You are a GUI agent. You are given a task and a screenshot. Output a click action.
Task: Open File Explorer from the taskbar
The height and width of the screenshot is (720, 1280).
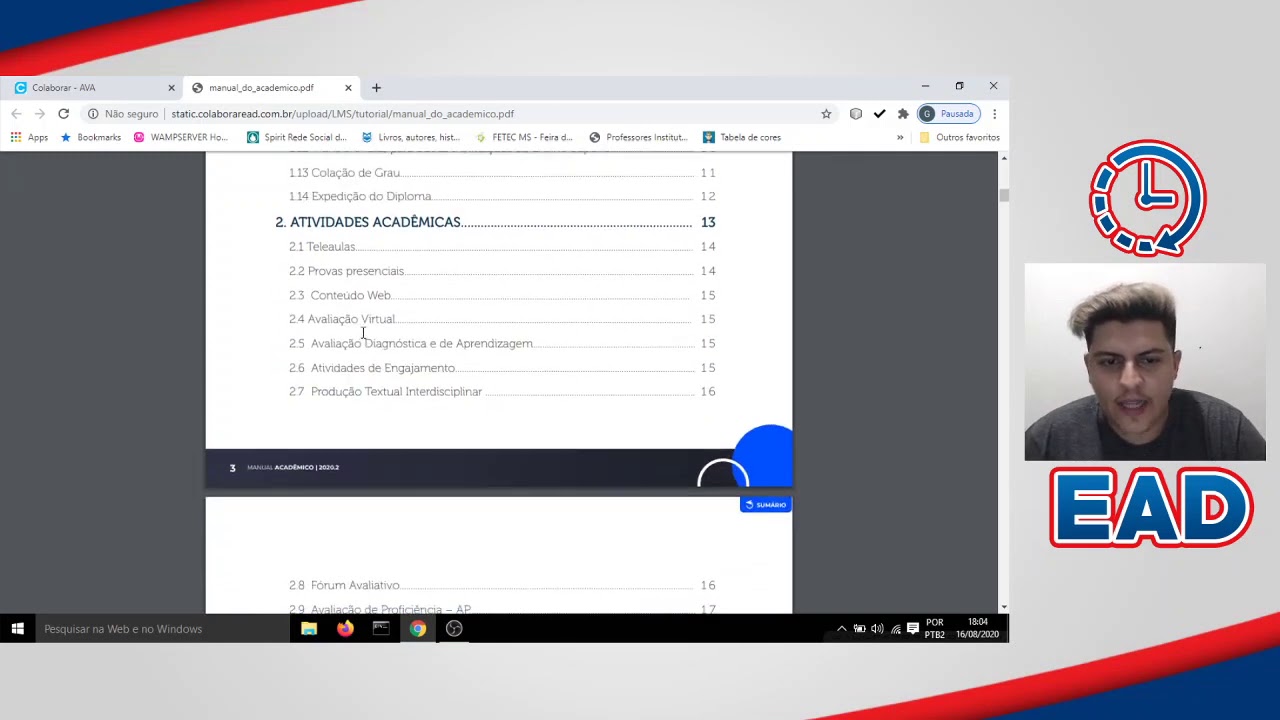[x=309, y=629]
